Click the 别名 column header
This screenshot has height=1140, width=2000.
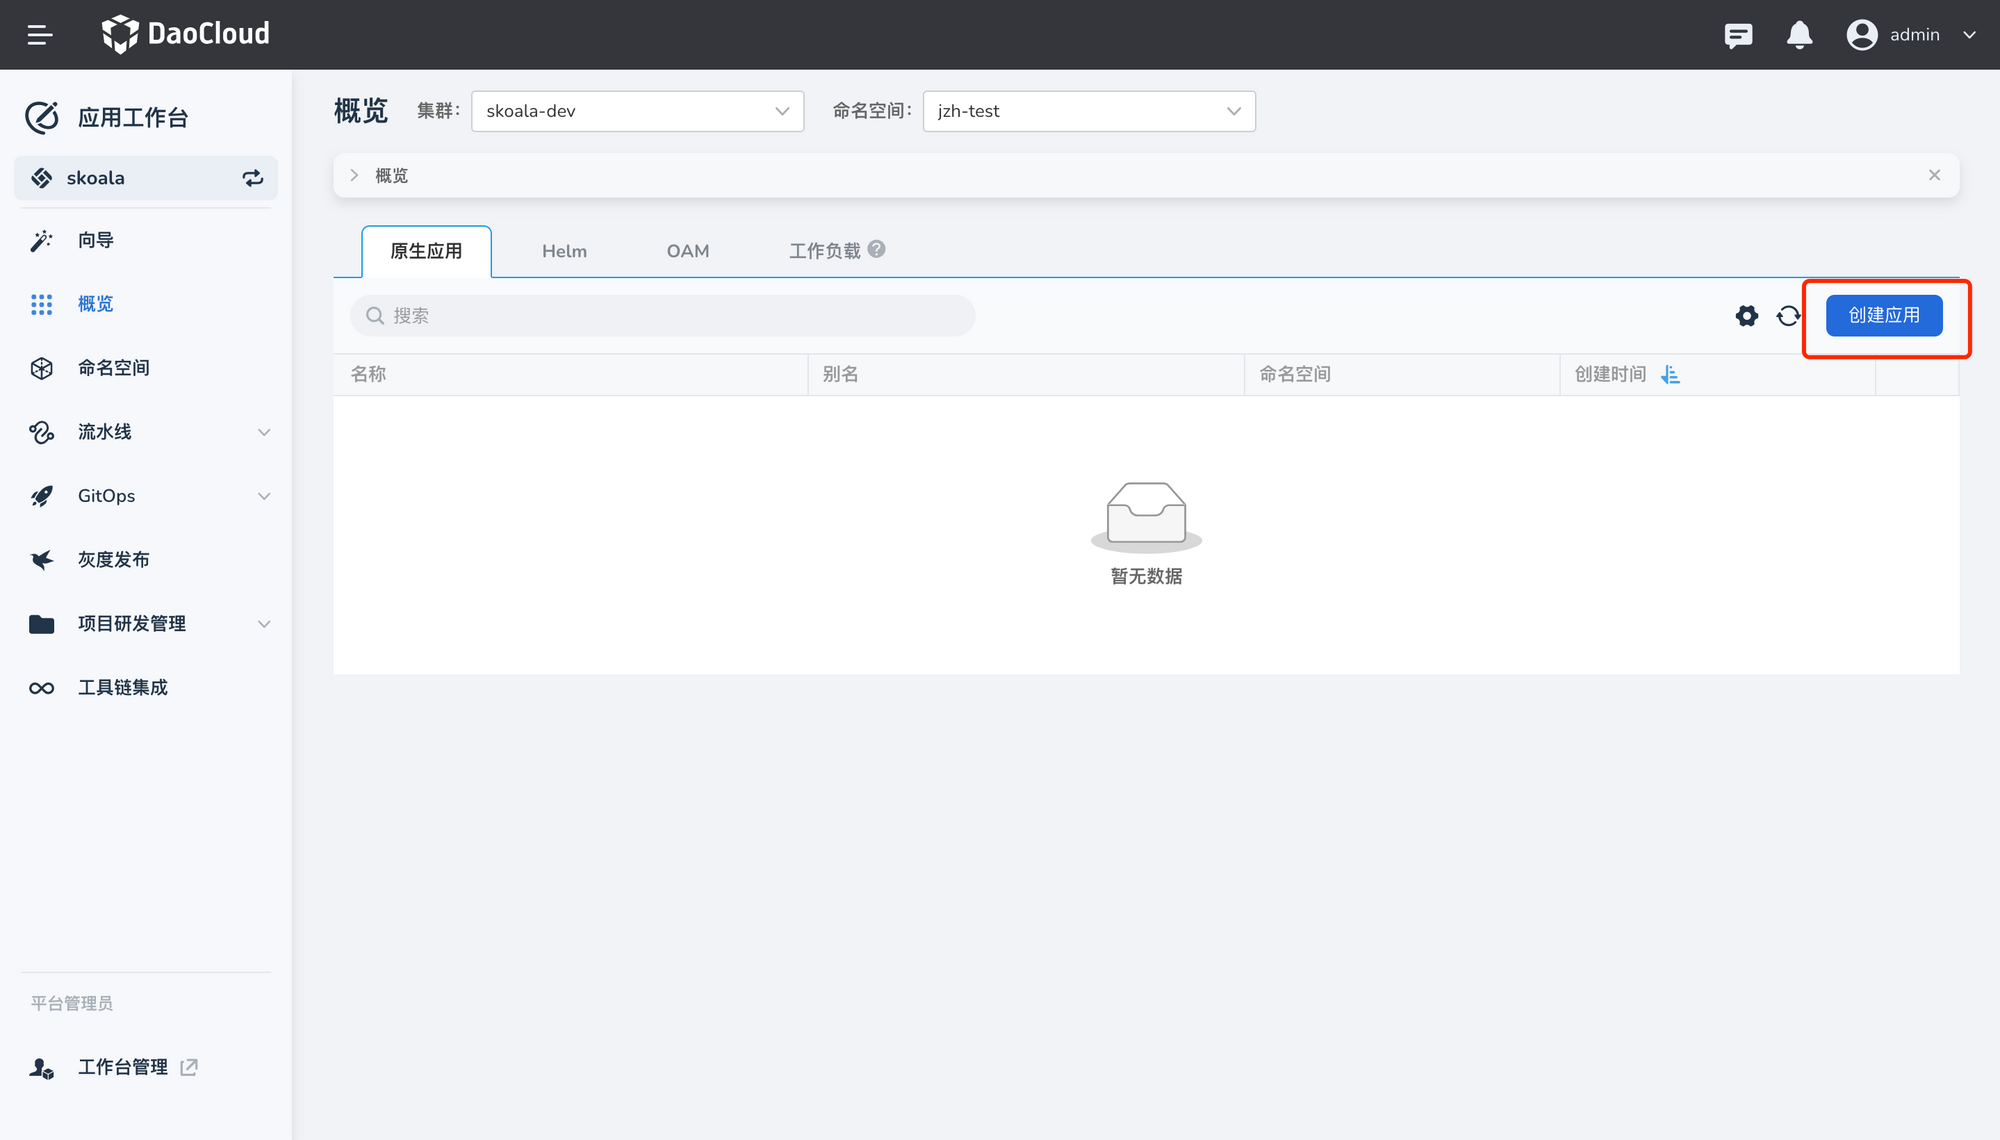coord(840,375)
